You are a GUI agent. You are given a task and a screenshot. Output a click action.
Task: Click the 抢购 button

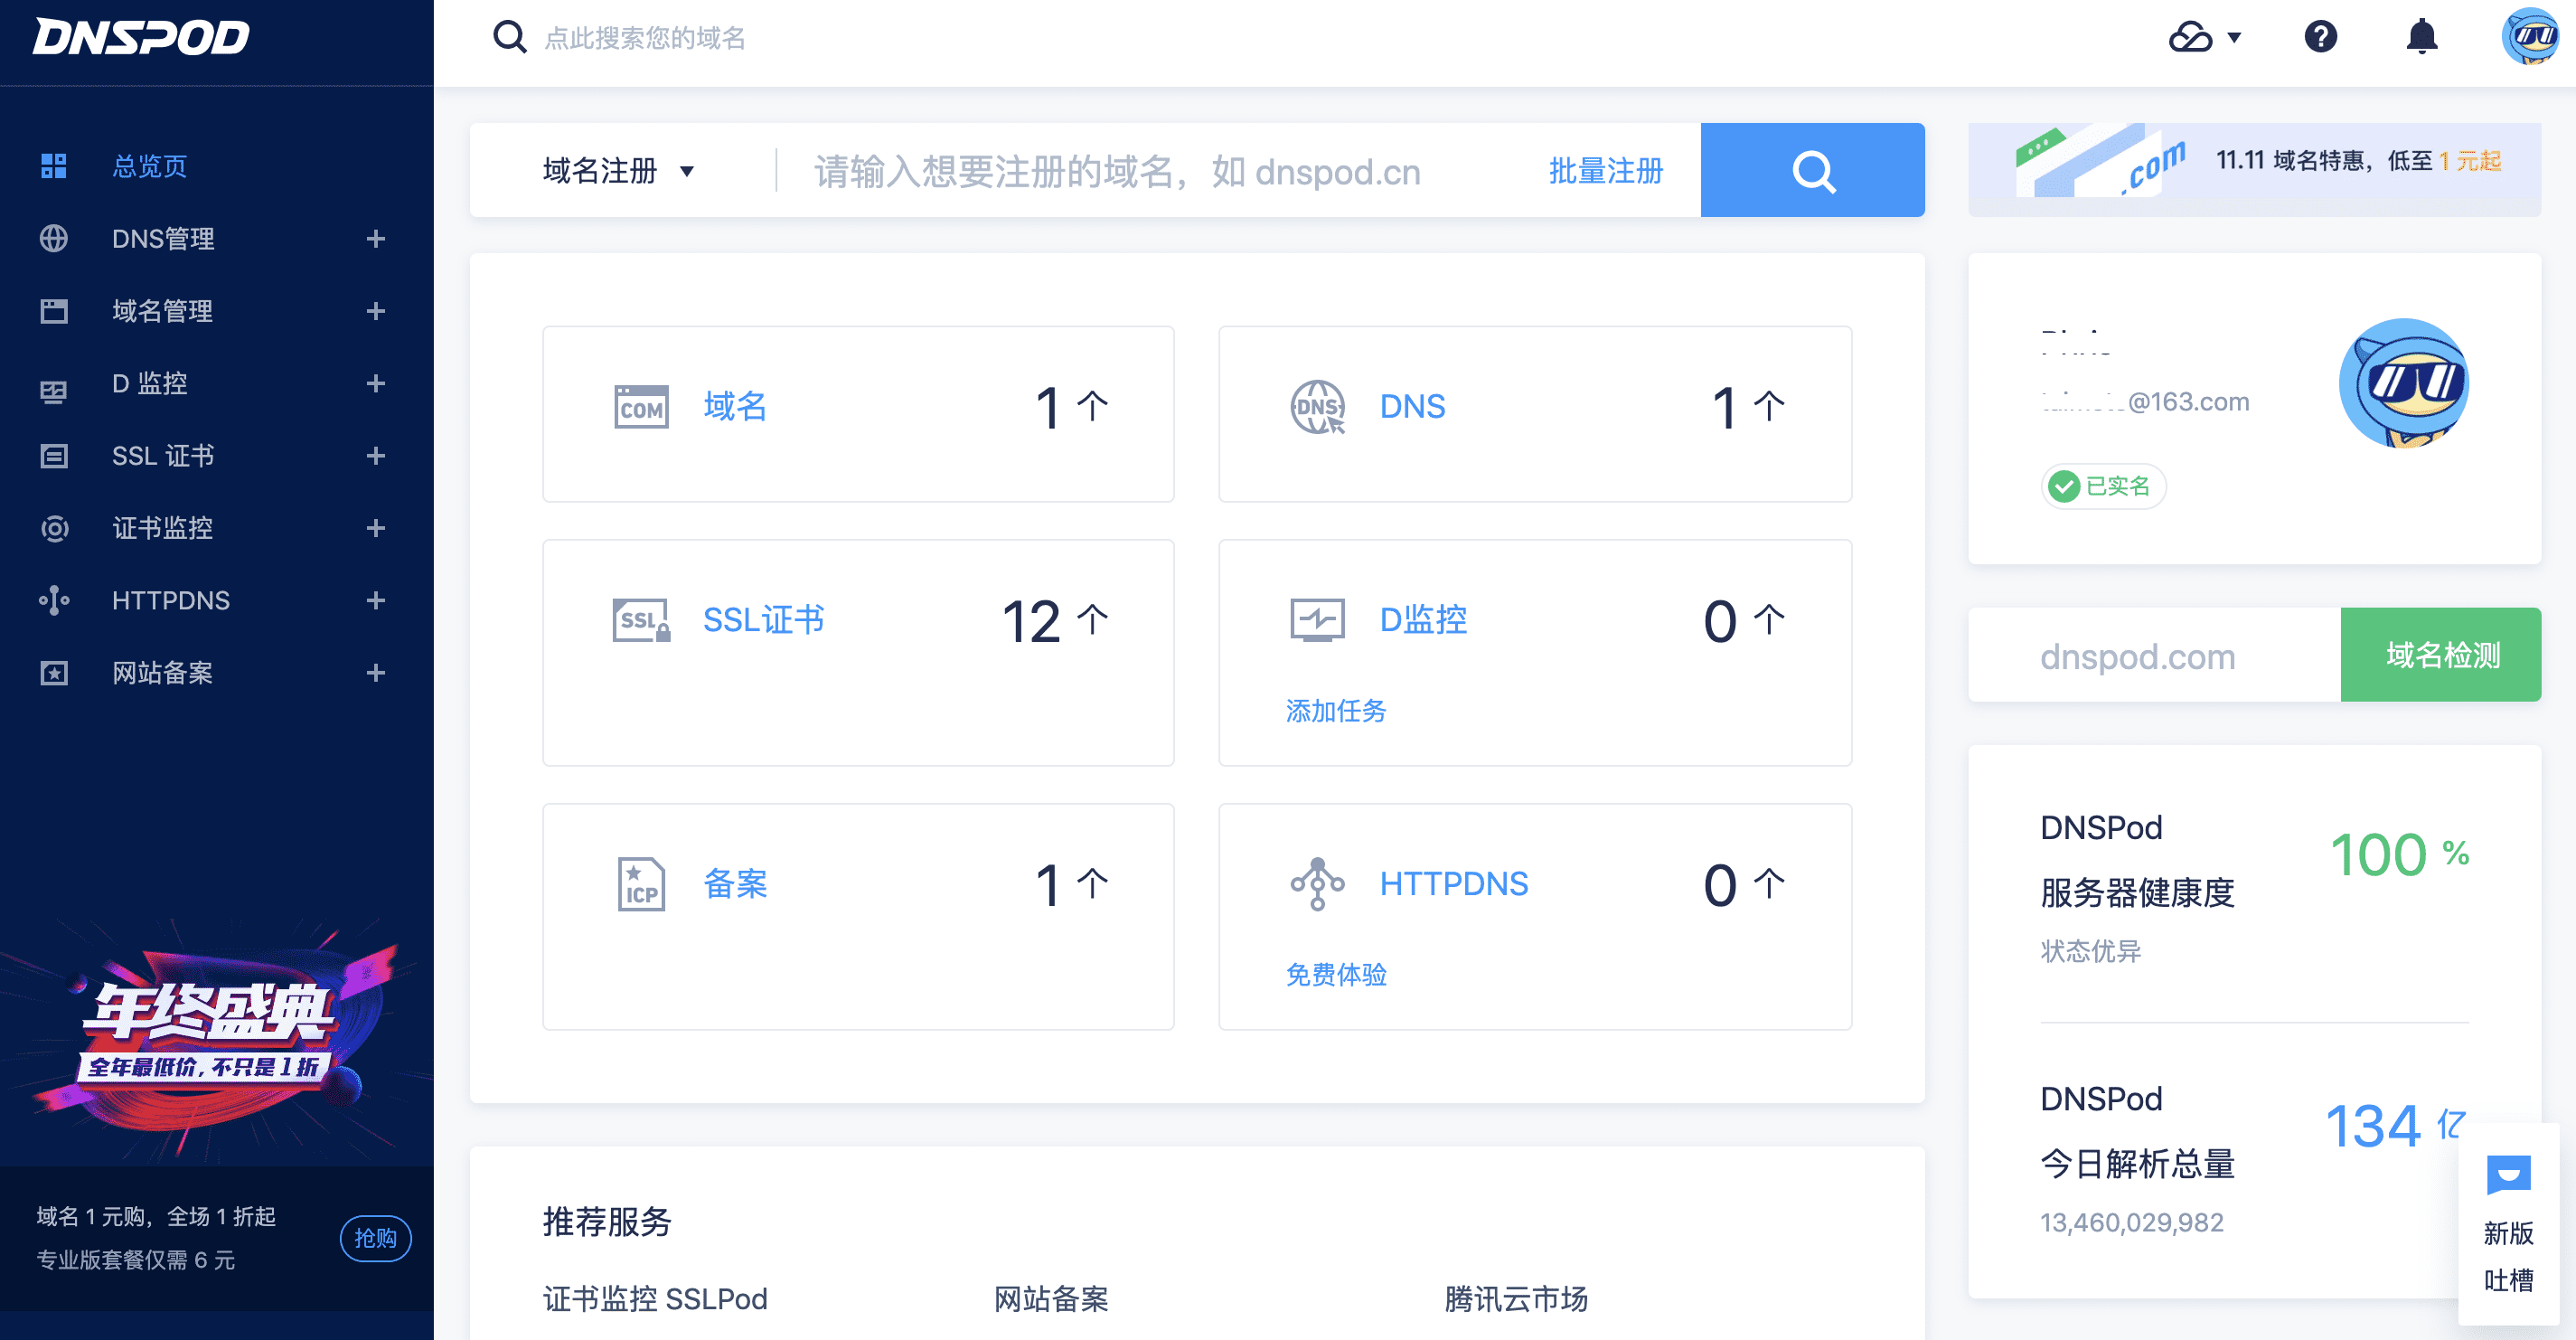click(376, 1238)
